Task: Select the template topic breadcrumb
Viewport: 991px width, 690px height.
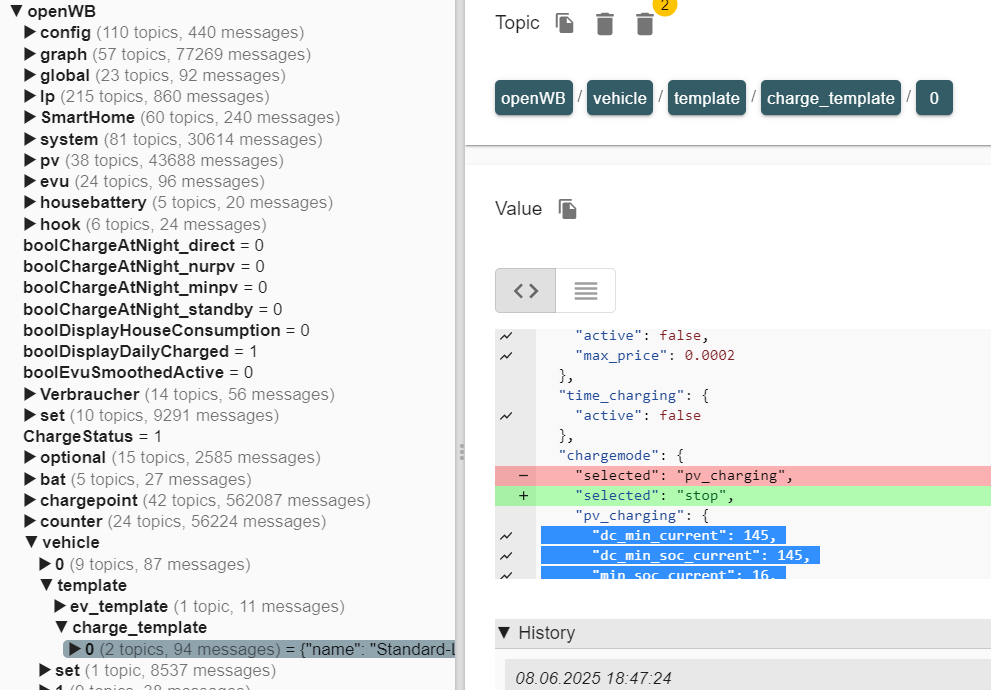Action: tap(707, 98)
